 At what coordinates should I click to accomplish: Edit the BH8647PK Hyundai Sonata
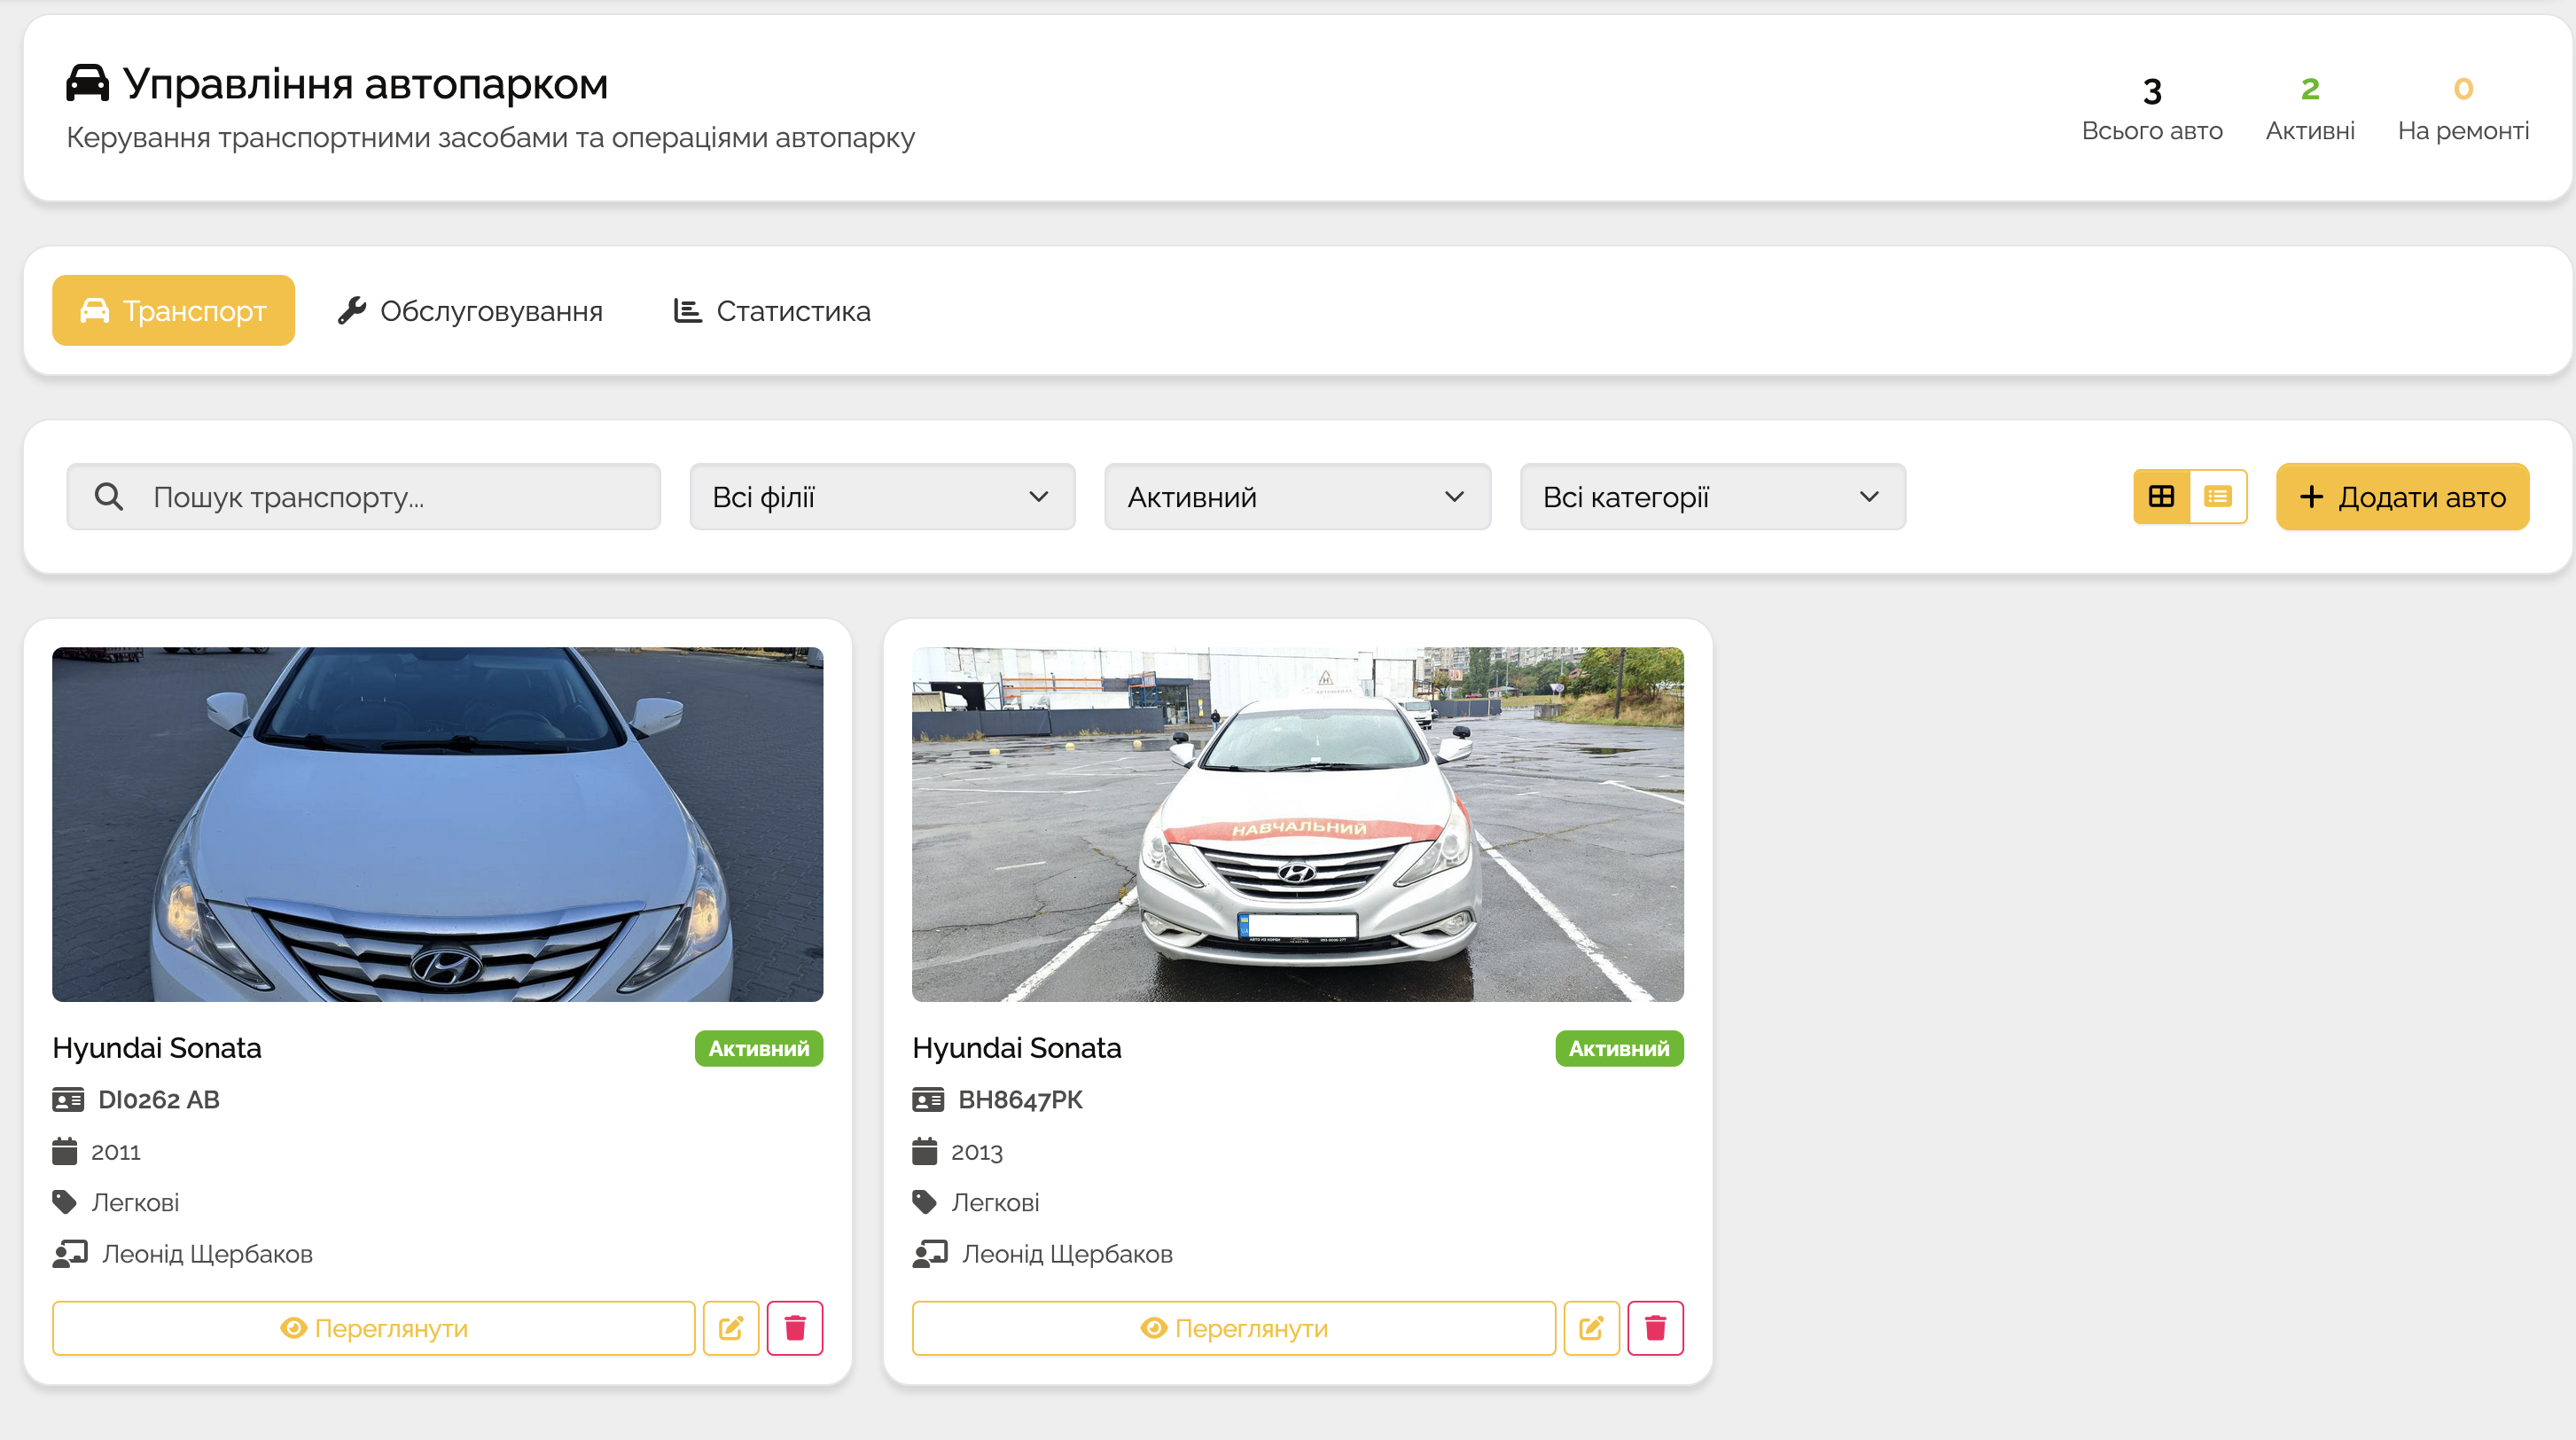click(x=1591, y=1328)
